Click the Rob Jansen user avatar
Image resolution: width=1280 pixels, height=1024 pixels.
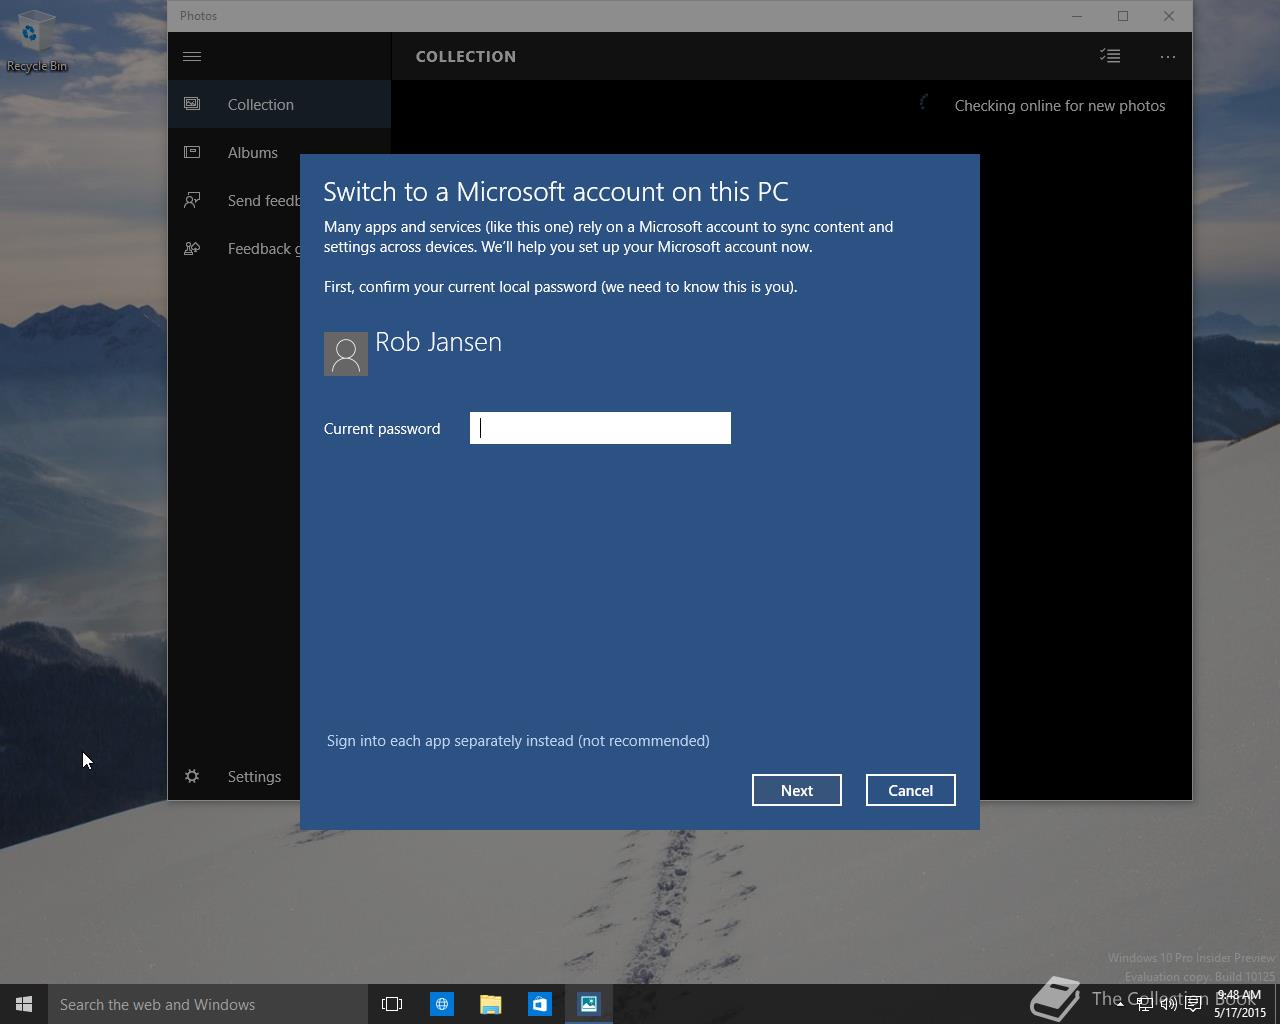coord(346,354)
